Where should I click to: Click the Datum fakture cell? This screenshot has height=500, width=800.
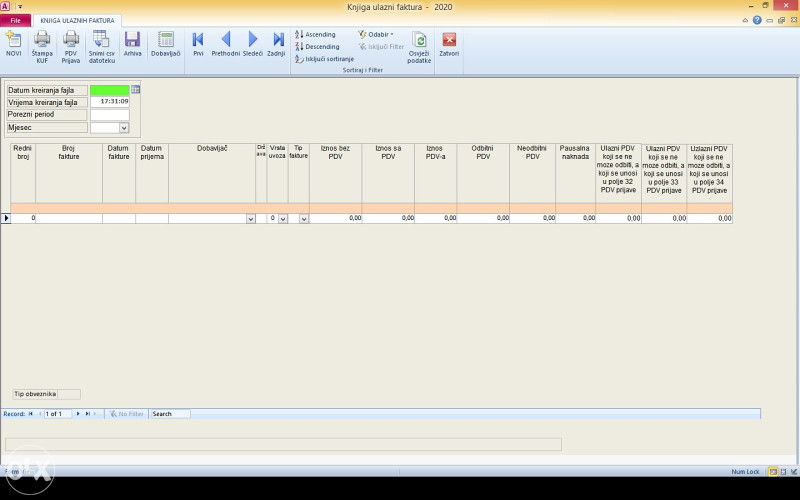[119, 218]
